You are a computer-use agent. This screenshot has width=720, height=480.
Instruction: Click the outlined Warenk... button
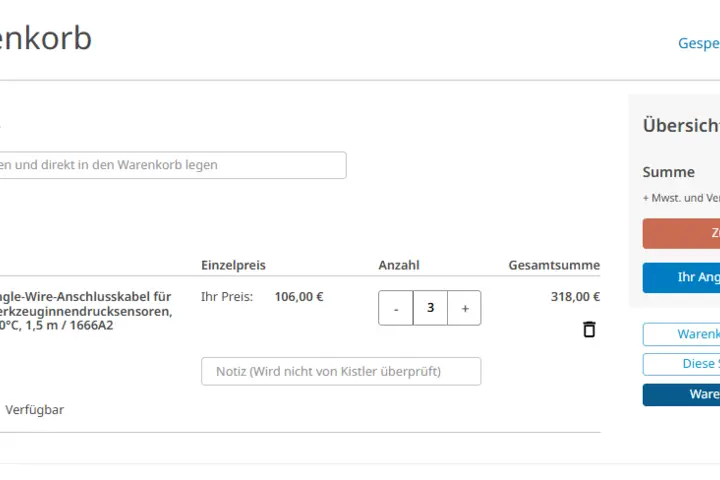[x=681, y=334]
